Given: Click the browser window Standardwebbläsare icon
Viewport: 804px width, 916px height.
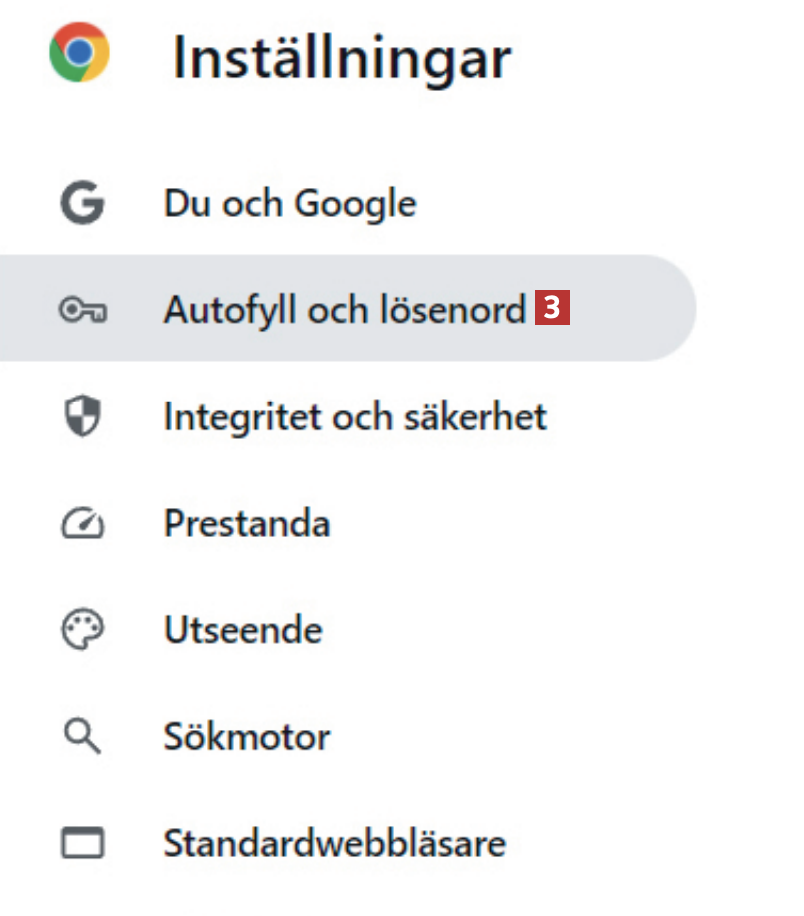Looking at the screenshot, I should 82,844.
